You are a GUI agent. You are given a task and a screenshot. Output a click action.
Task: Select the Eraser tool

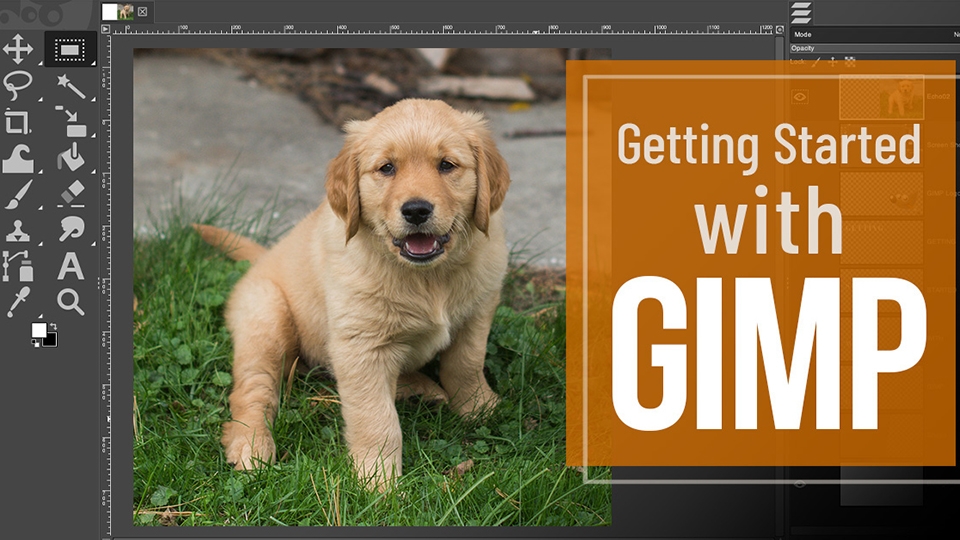72,193
